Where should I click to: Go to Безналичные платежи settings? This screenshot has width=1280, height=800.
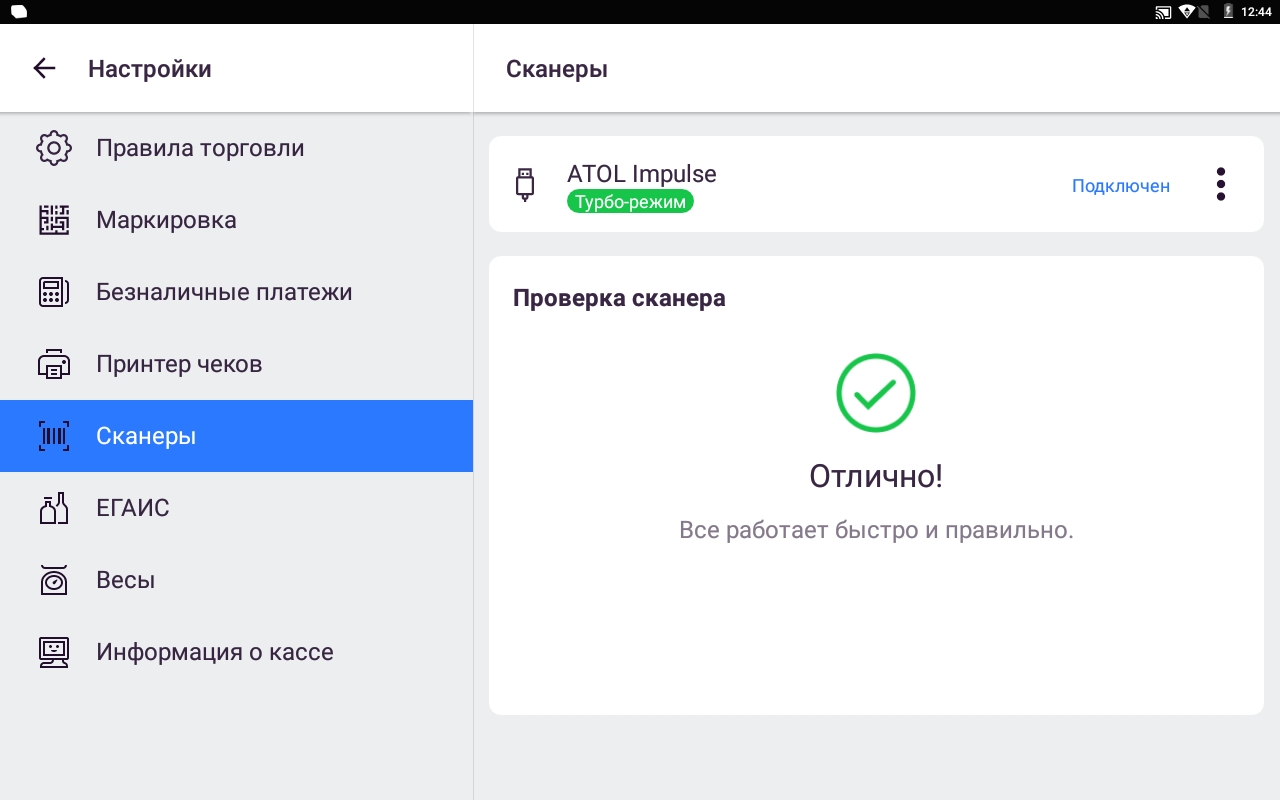point(224,292)
